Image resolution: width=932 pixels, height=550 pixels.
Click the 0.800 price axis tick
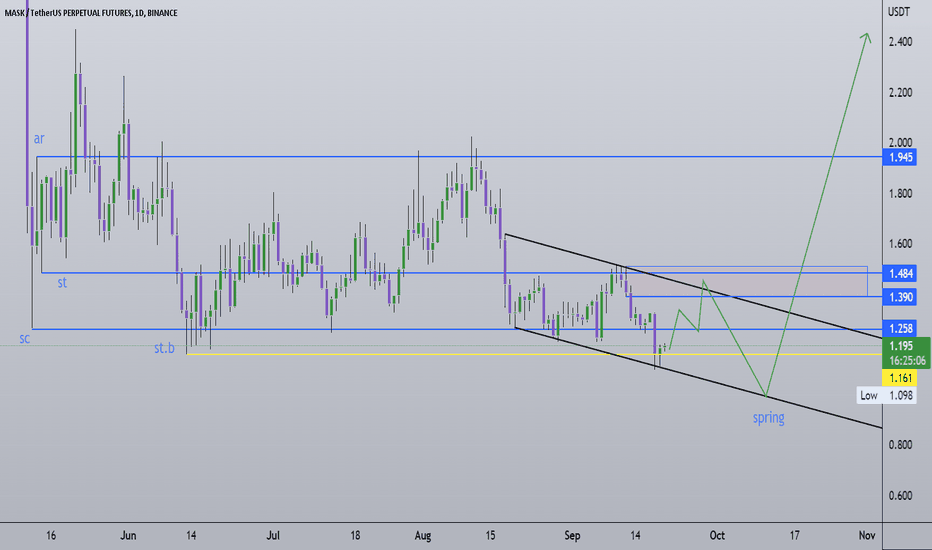[x=900, y=445]
